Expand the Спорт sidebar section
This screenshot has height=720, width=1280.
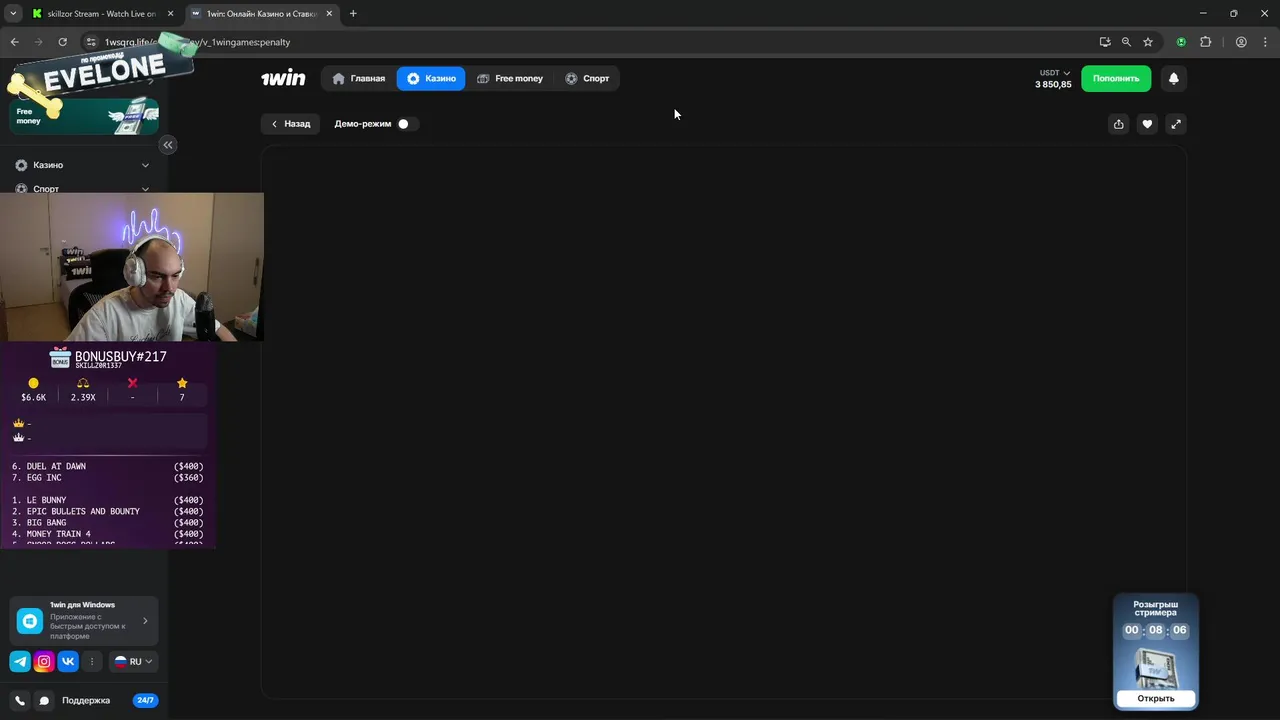pyautogui.click(x=83, y=188)
